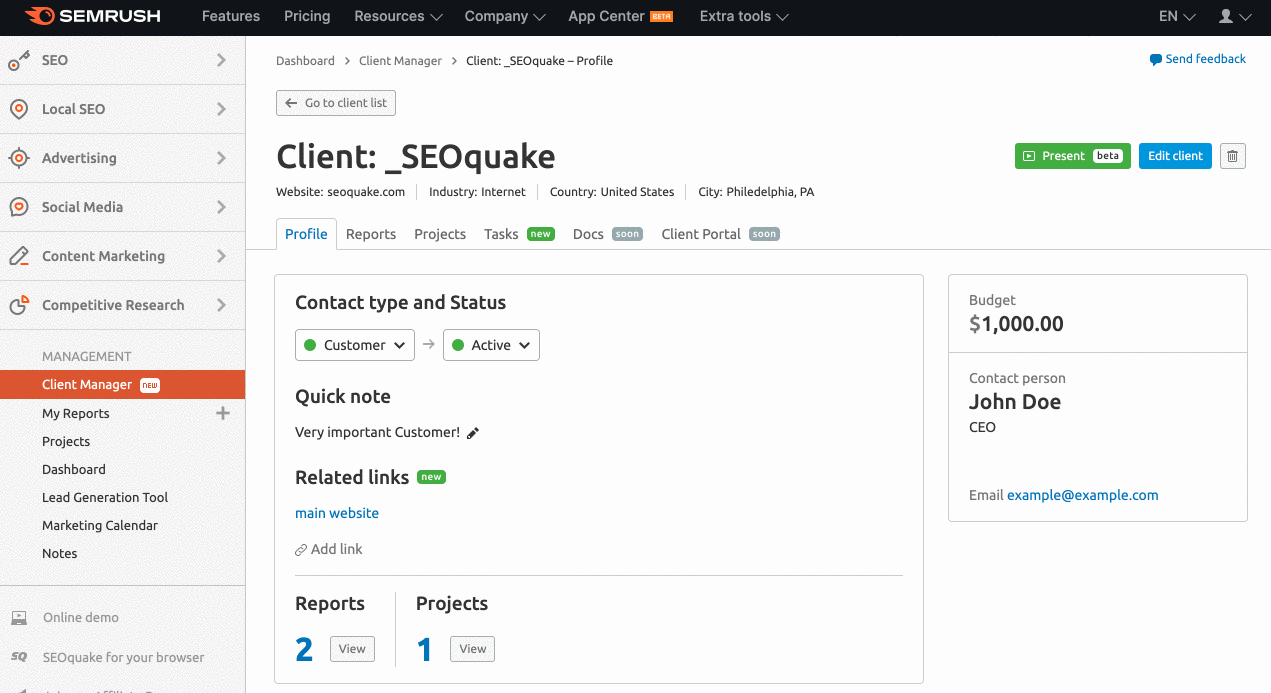Open the Extra tools menu

click(744, 16)
